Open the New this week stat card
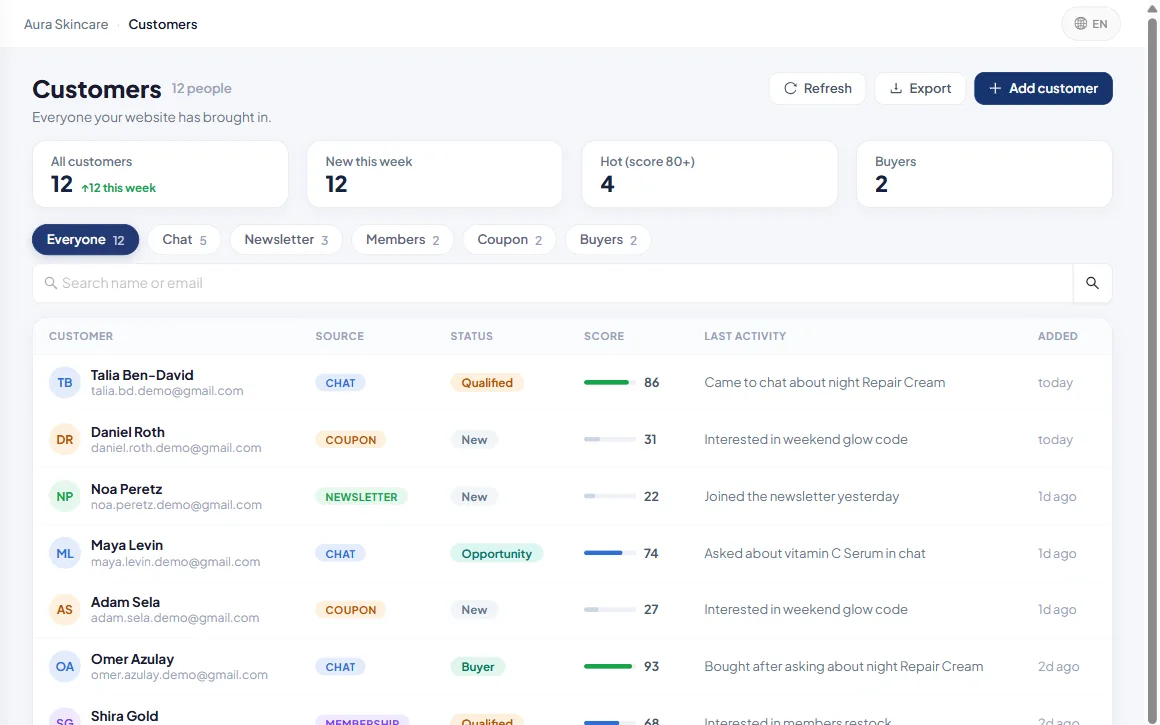This screenshot has width=1160, height=725. click(x=435, y=174)
